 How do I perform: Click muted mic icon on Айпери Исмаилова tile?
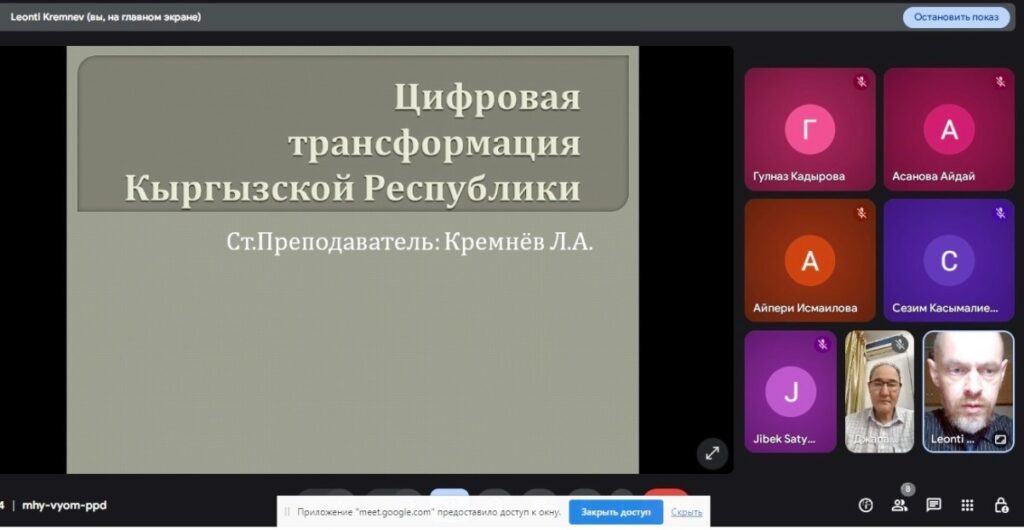860,213
